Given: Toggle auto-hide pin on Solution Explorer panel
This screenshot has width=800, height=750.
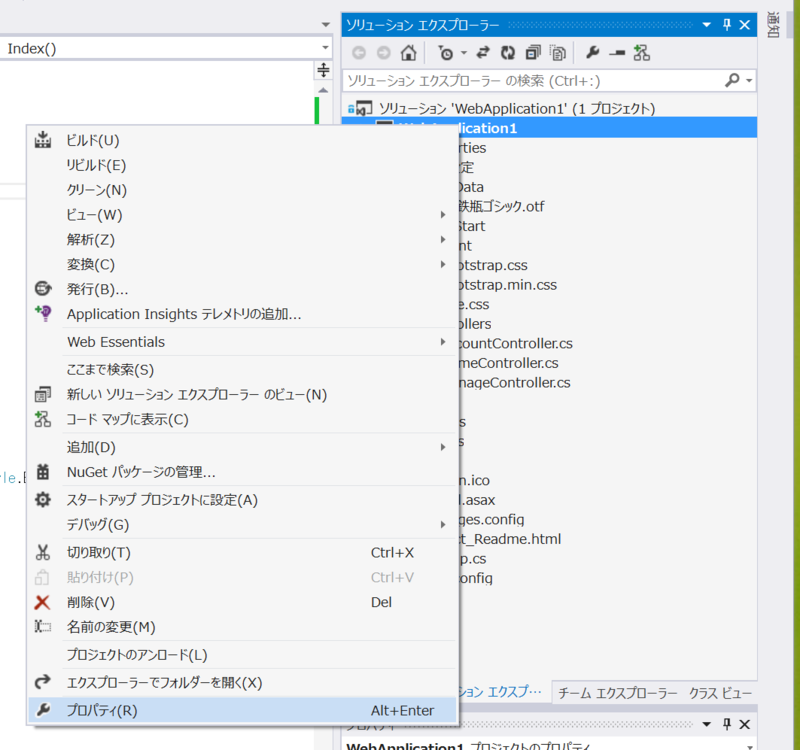Looking at the screenshot, I should tap(727, 24).
